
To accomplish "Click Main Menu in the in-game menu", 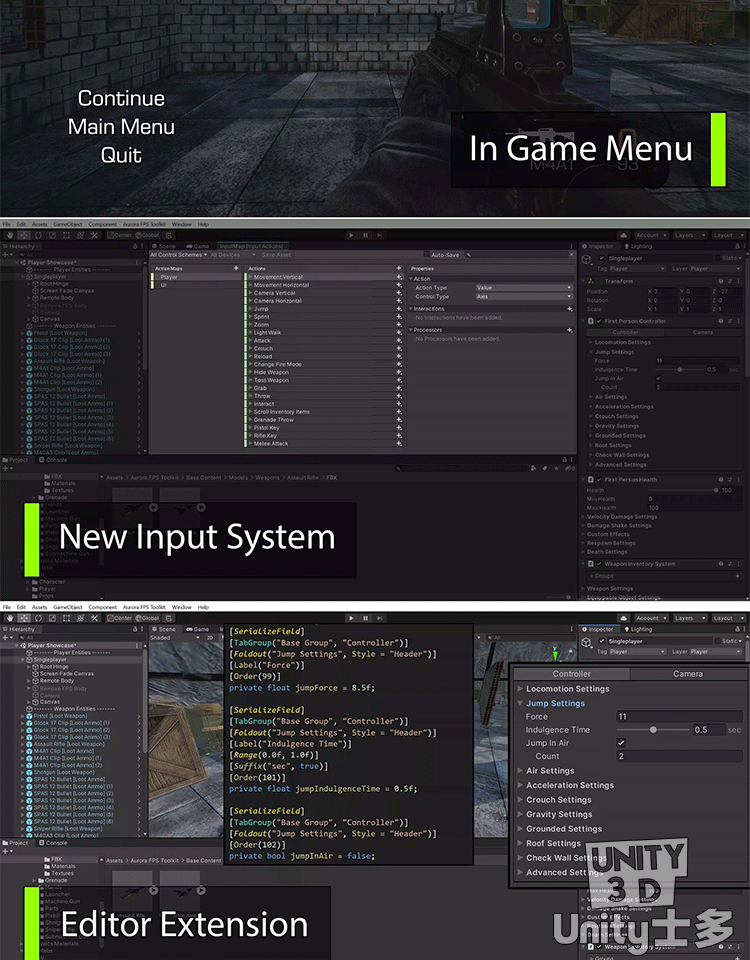I will tap(121, 127).
